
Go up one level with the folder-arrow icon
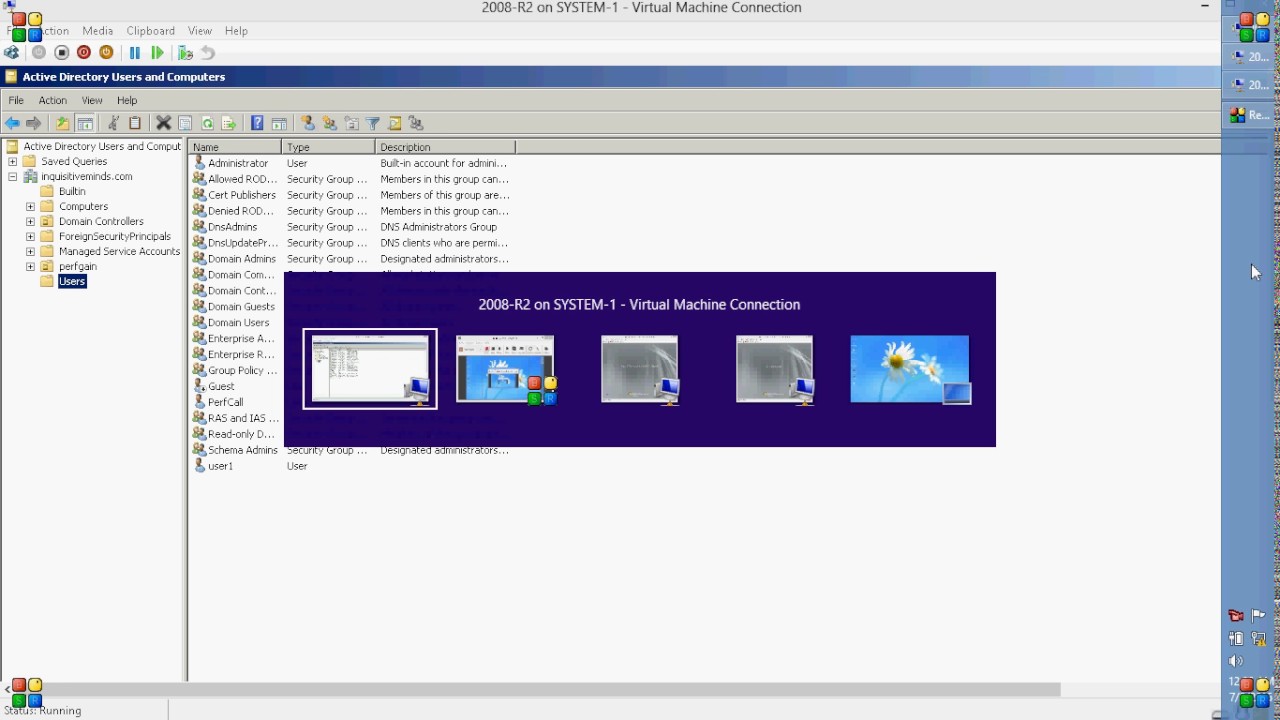point(63,124)
